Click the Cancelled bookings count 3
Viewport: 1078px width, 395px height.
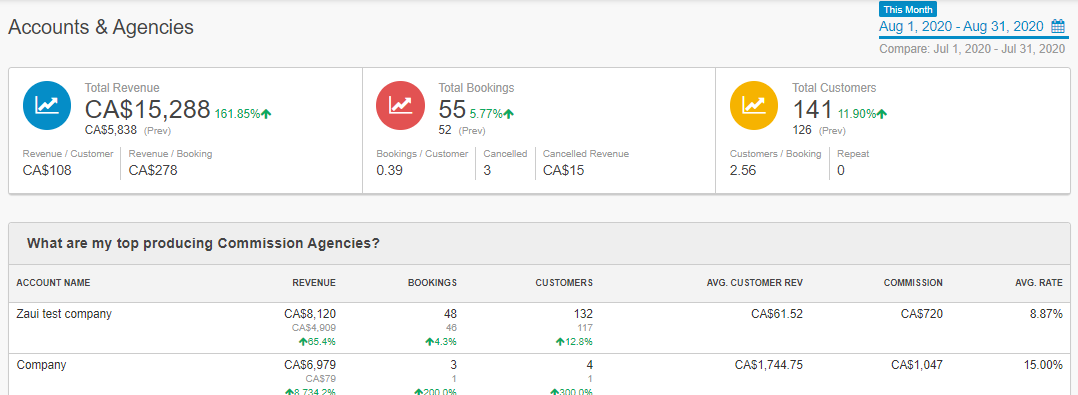click(x=487, y=170)
